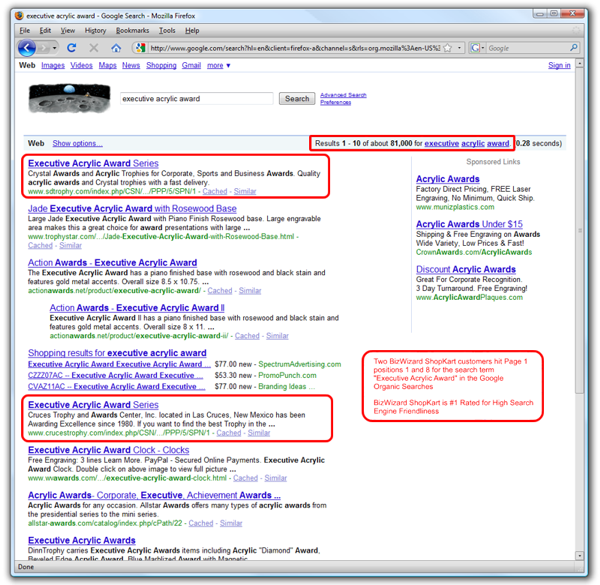Click Similar link for crucestrophy.com result

coord(259,433)
